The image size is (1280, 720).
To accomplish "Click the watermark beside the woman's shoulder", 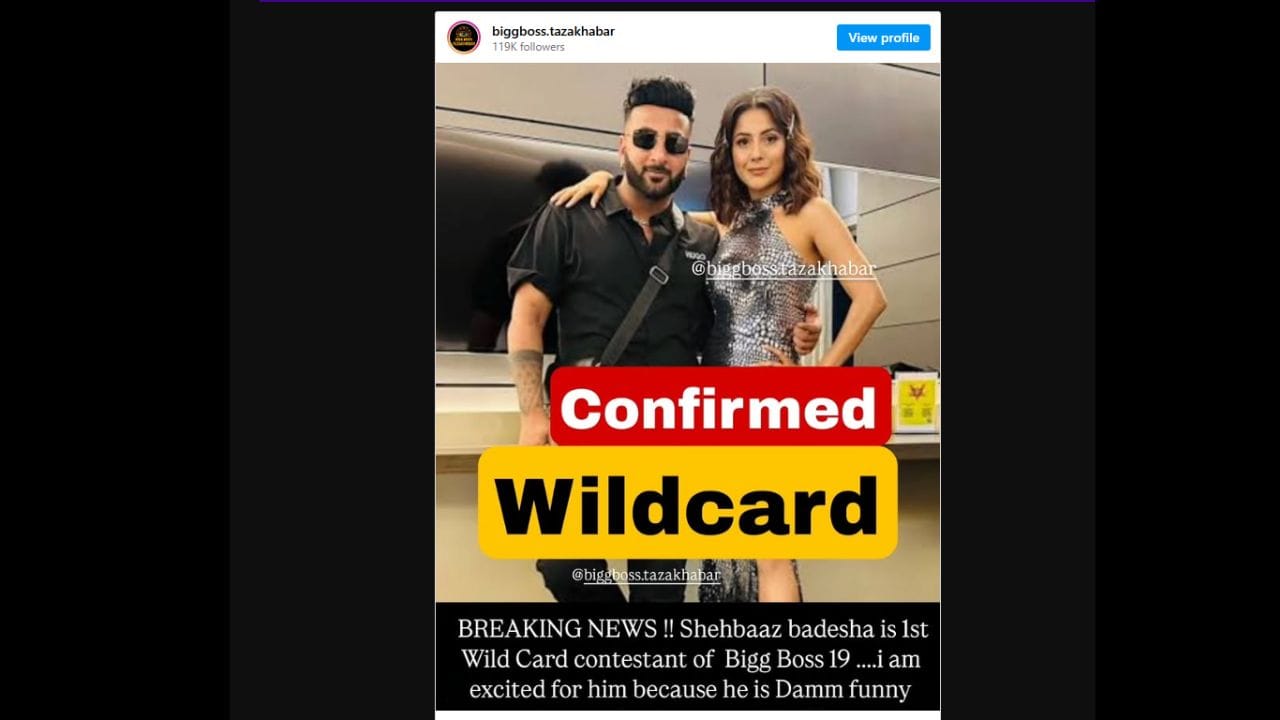I will [784, 268].
